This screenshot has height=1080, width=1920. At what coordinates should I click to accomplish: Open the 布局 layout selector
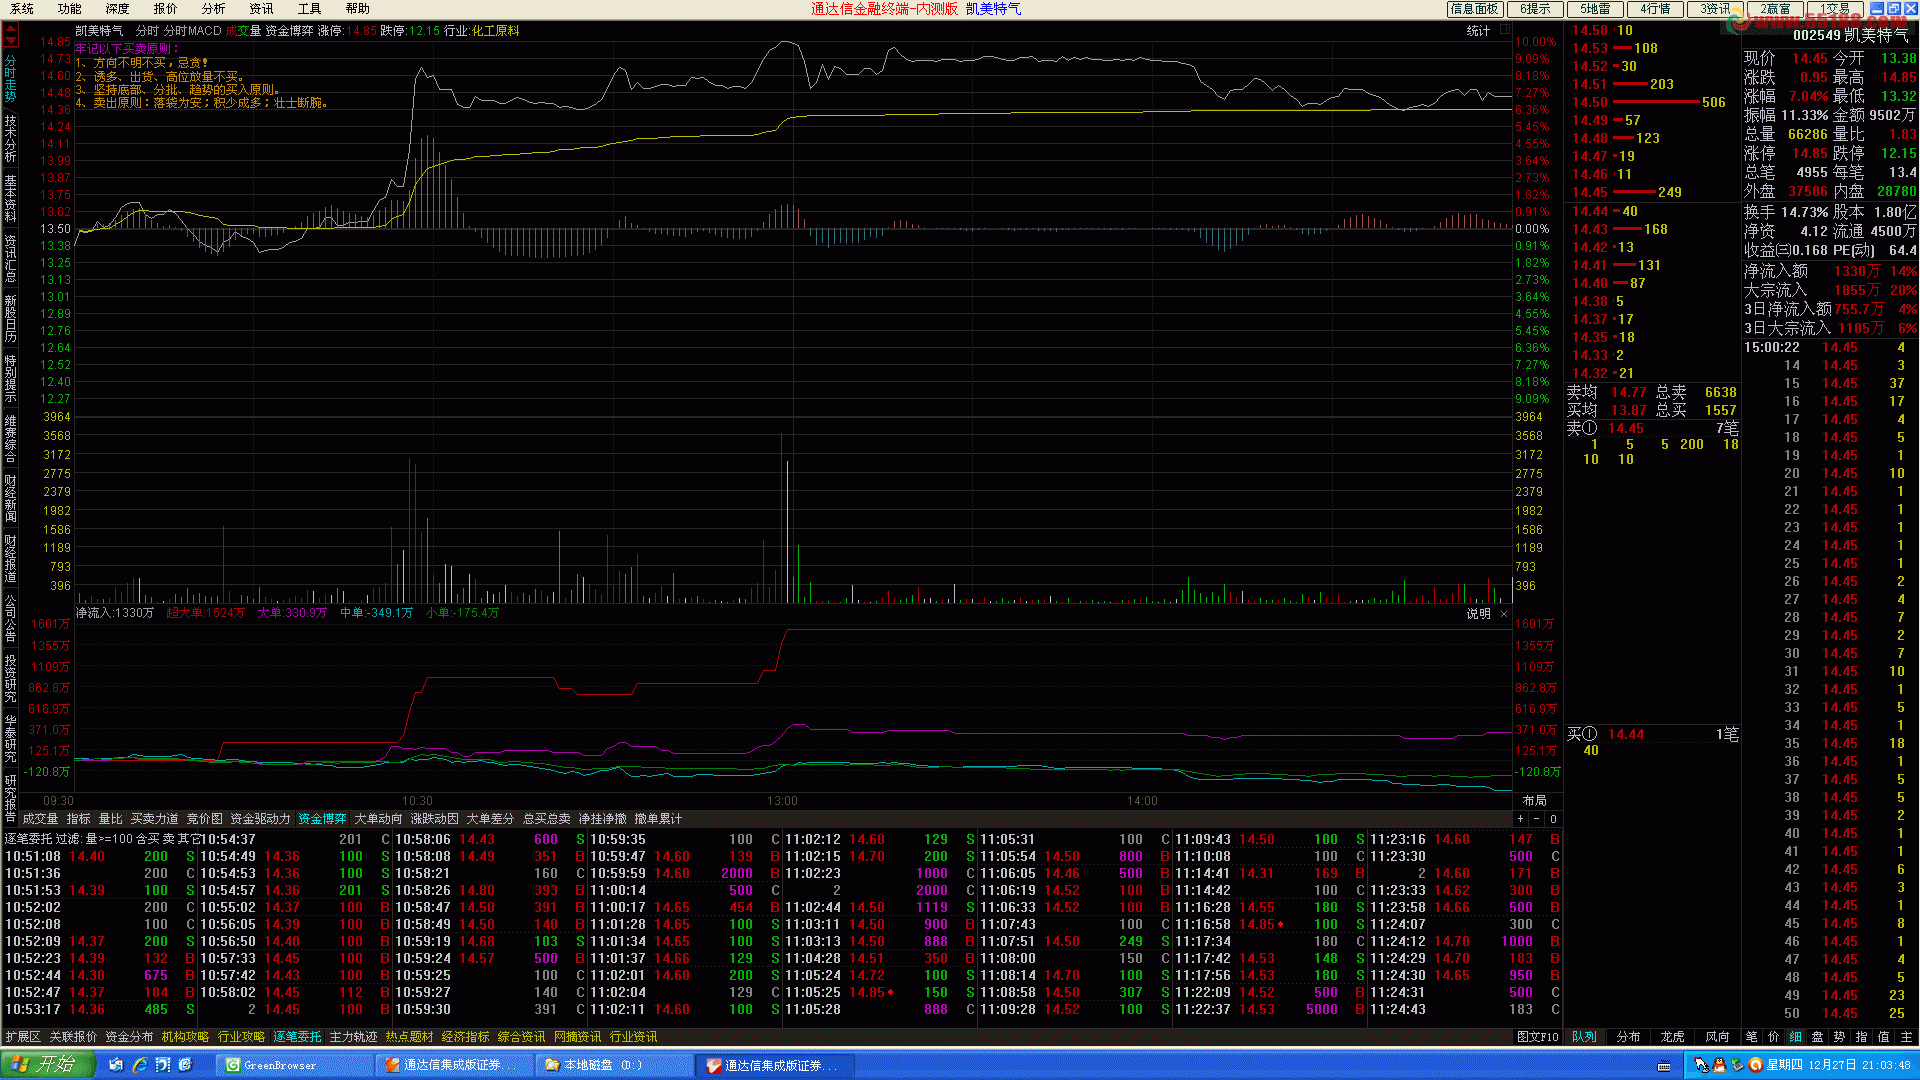point(1534,801)
